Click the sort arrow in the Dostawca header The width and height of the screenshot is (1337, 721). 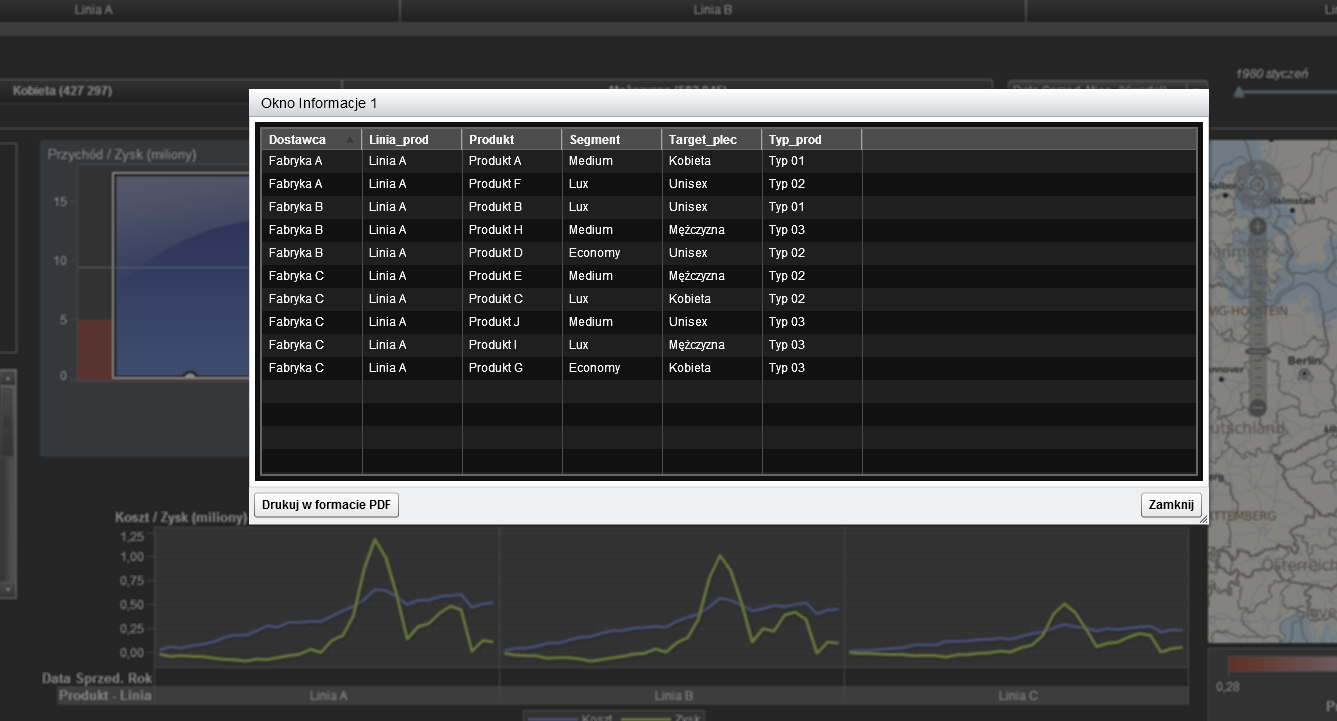349,140
